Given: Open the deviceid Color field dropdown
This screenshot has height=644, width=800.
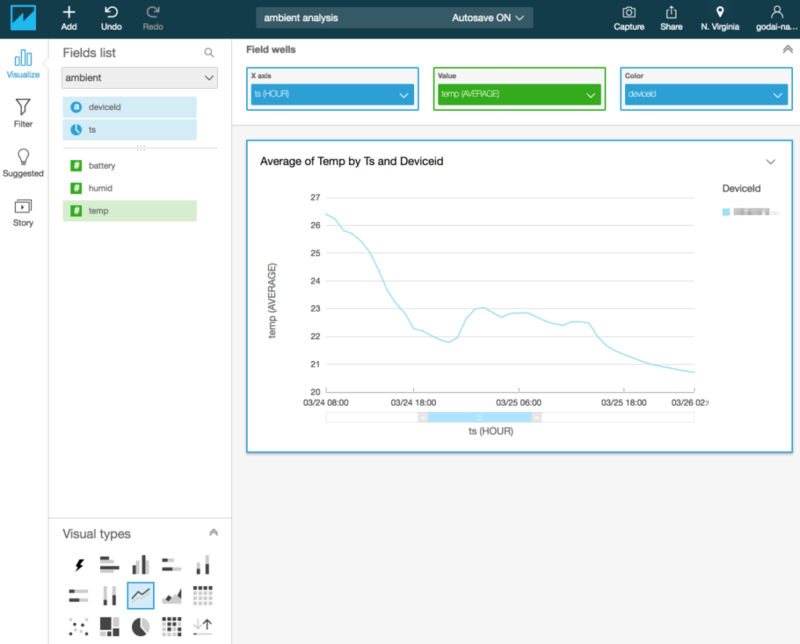Looking at the screenshot, I should [706, 94].
